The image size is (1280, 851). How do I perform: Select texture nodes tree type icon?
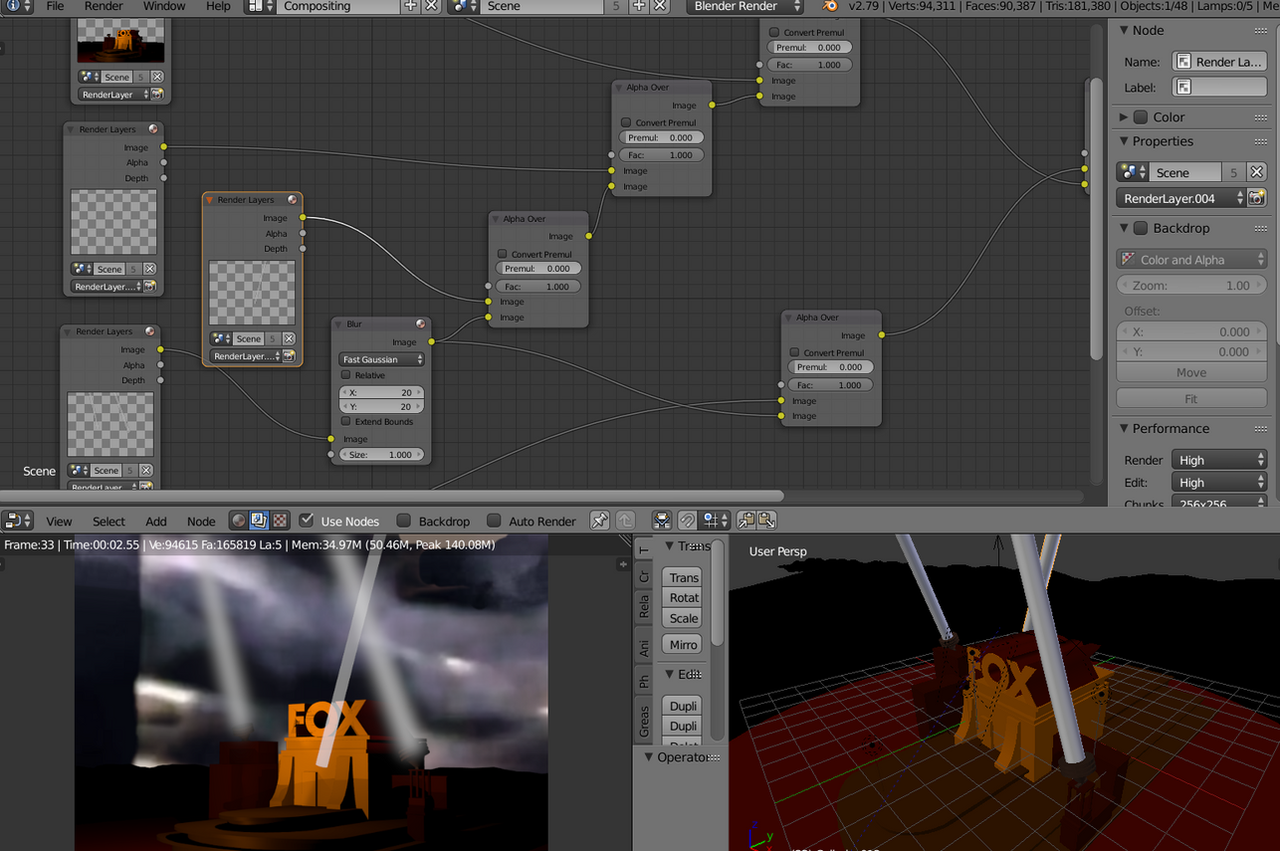click(280, 520)
